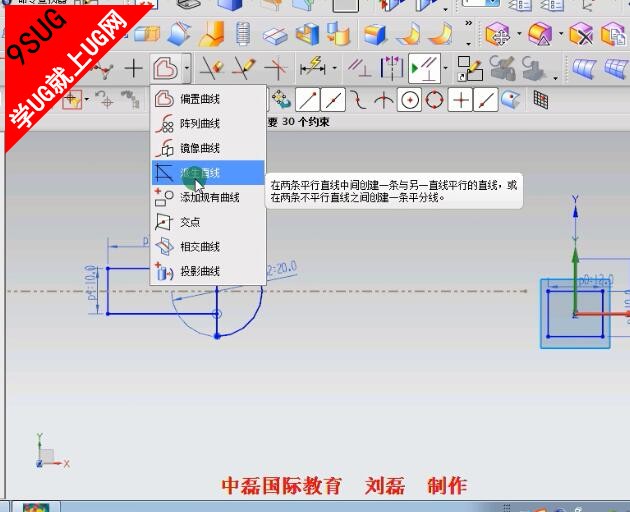This screenshot has width=630, height=512.
Task: Choose 交点 from the dropdown menu
Action: pyautogui.click(x=208, y=222)
